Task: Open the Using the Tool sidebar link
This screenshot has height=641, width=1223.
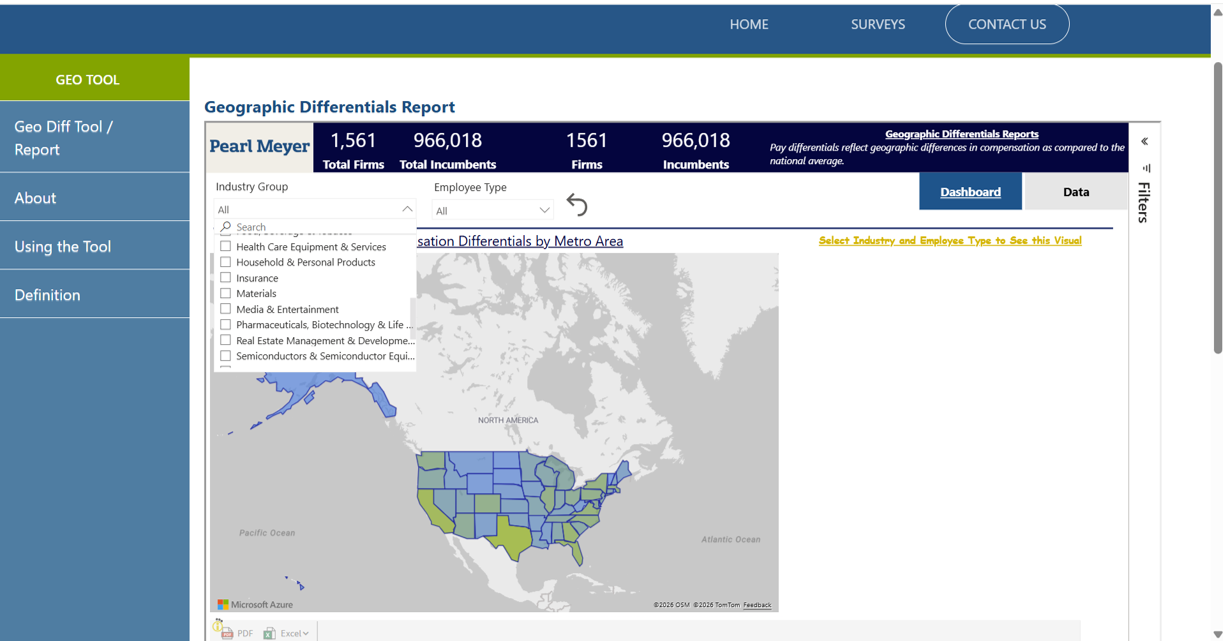Action: point(63,246)
